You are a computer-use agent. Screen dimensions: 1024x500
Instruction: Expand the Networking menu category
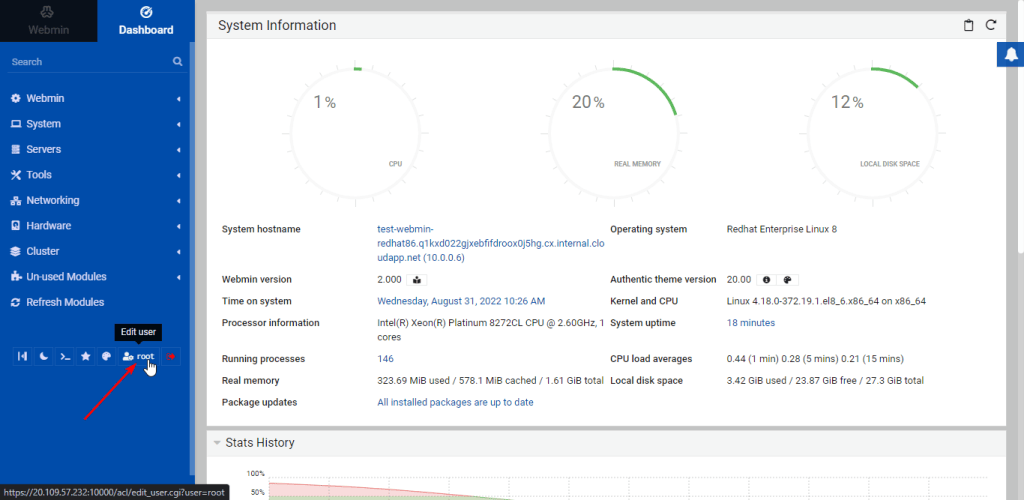point(96,200)
